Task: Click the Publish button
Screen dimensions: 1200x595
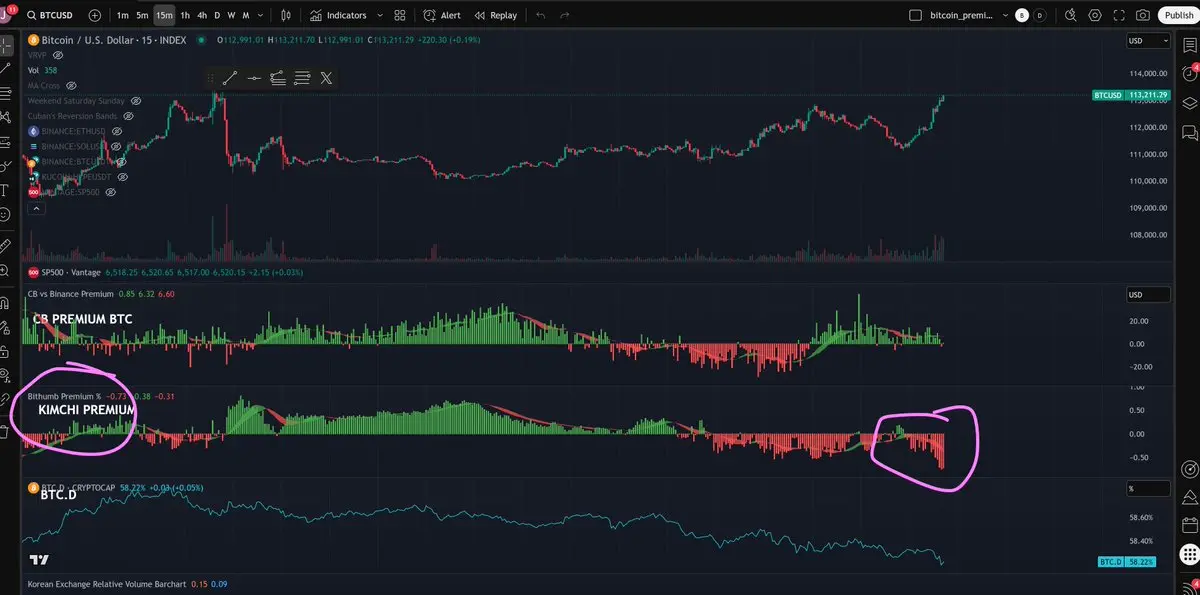Action: [1178, 15]
